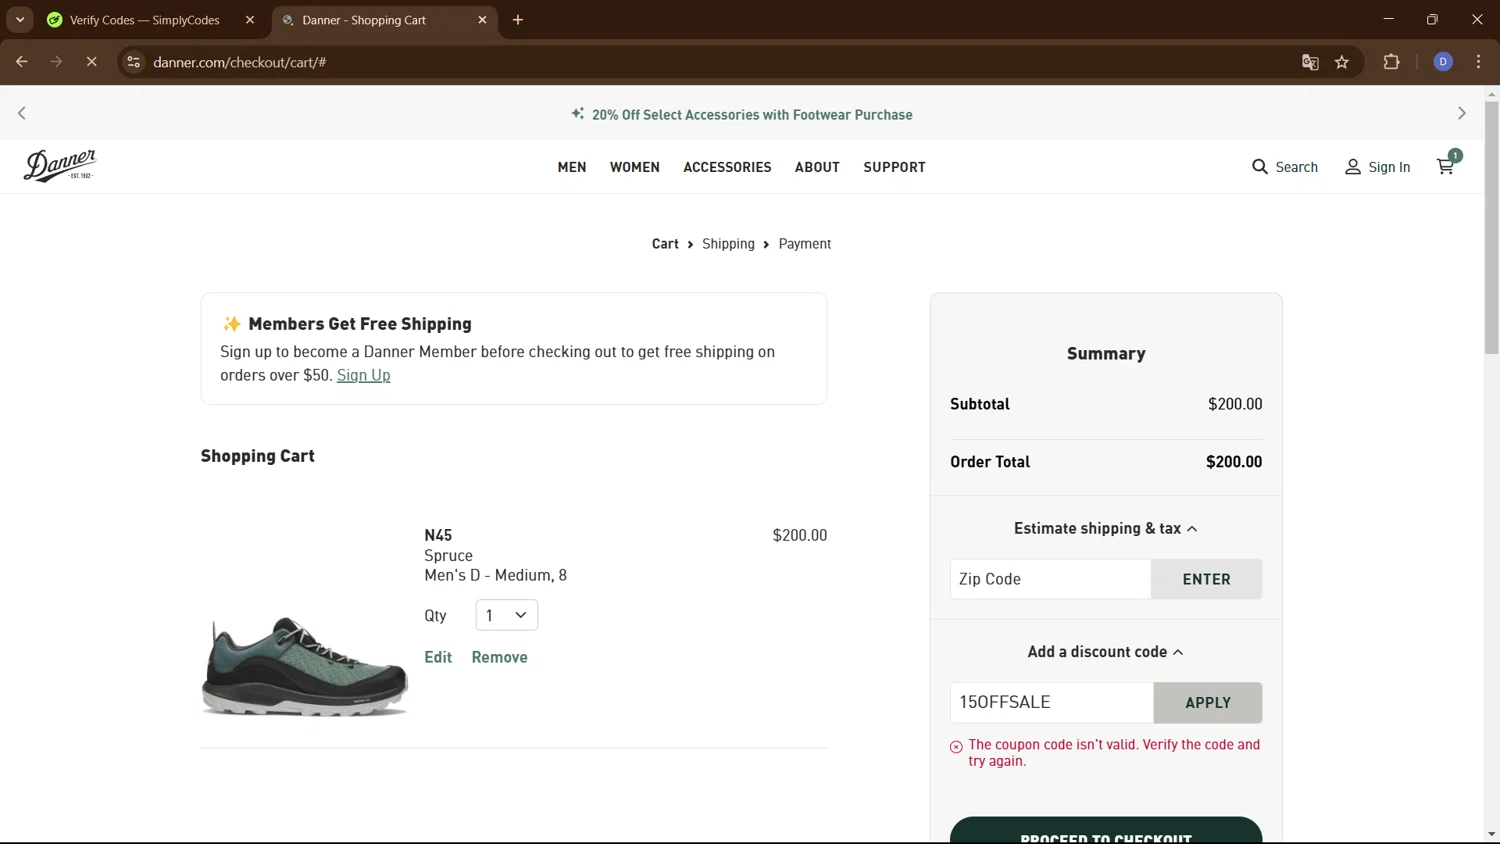Open the WOMEN navigation menu
This screenshot has width=1500, height=844.
point(635,167)
